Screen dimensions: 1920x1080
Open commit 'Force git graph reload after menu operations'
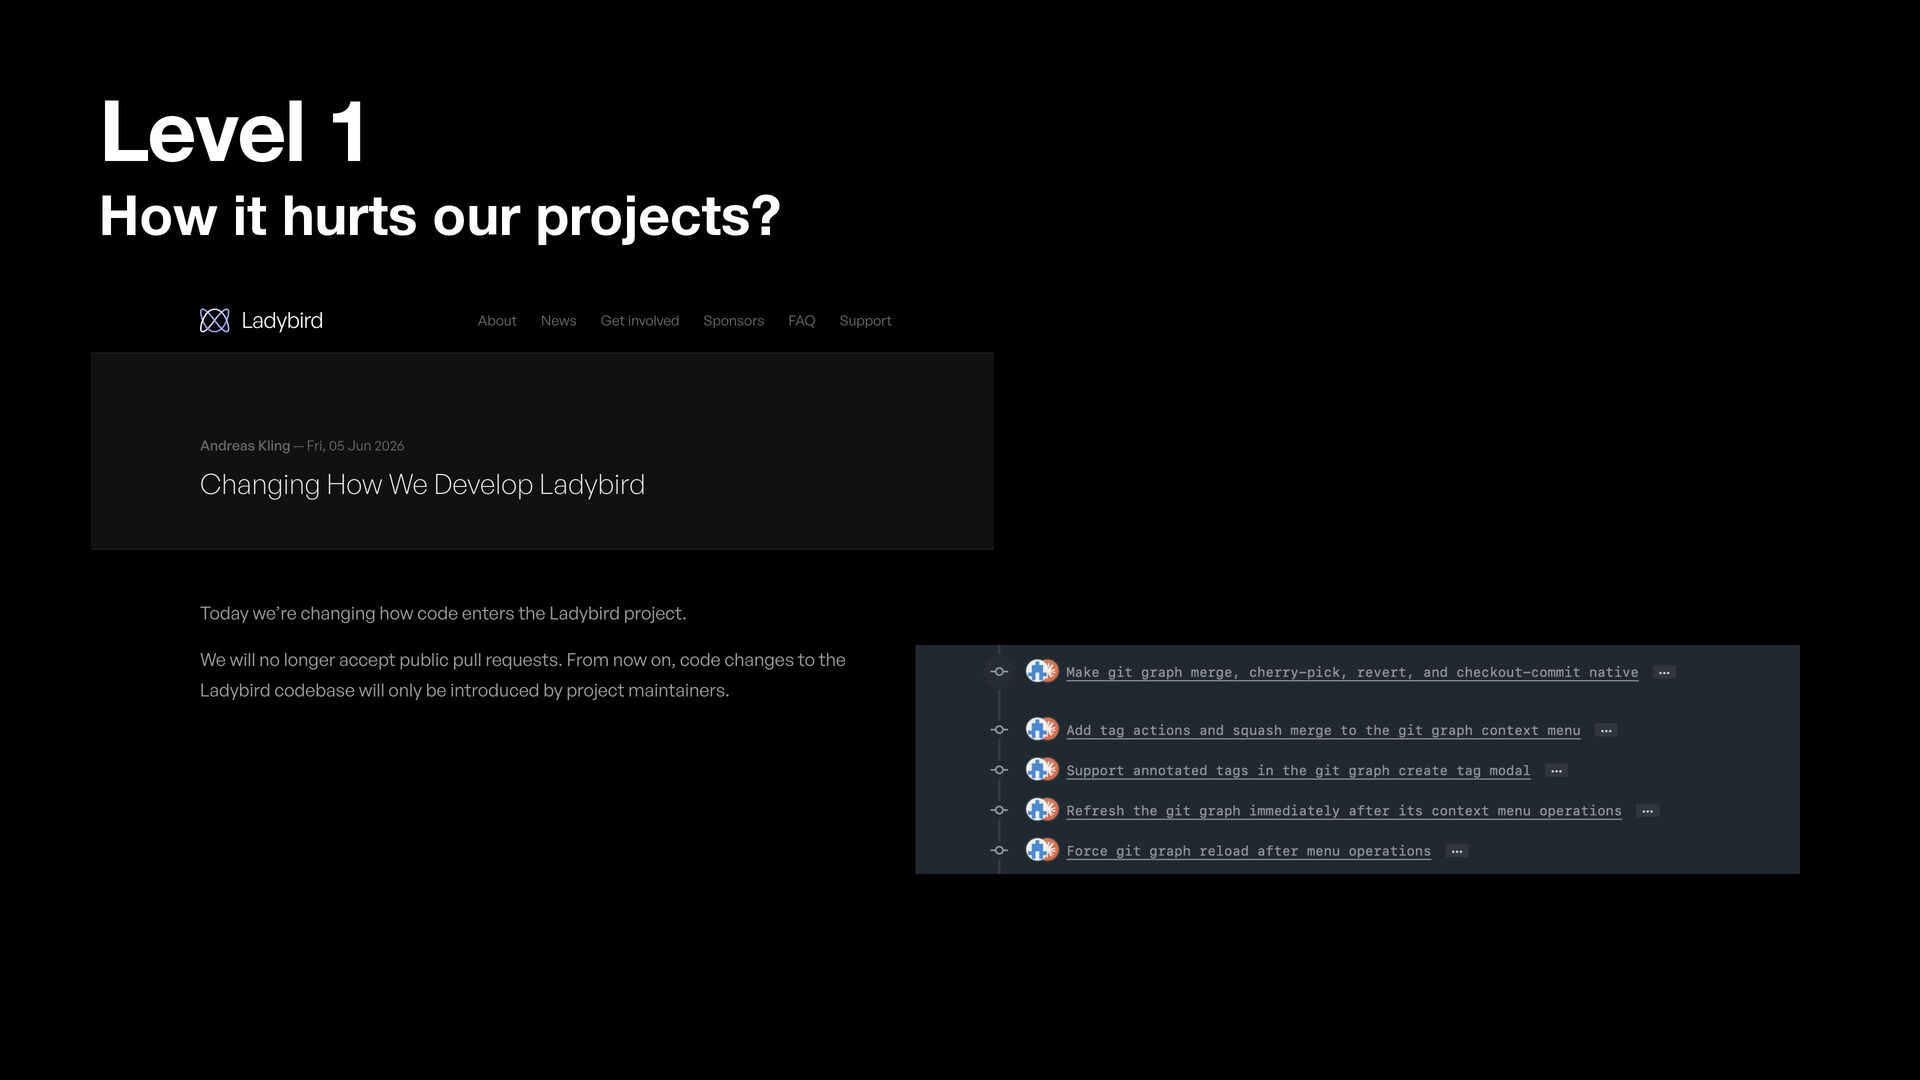point(1248,851)
